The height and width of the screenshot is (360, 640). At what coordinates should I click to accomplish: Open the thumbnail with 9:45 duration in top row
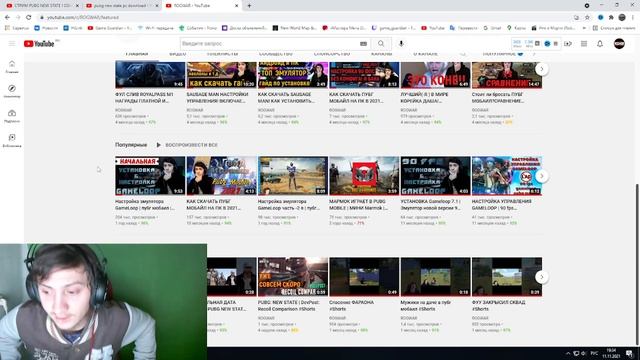pos(150,75)
